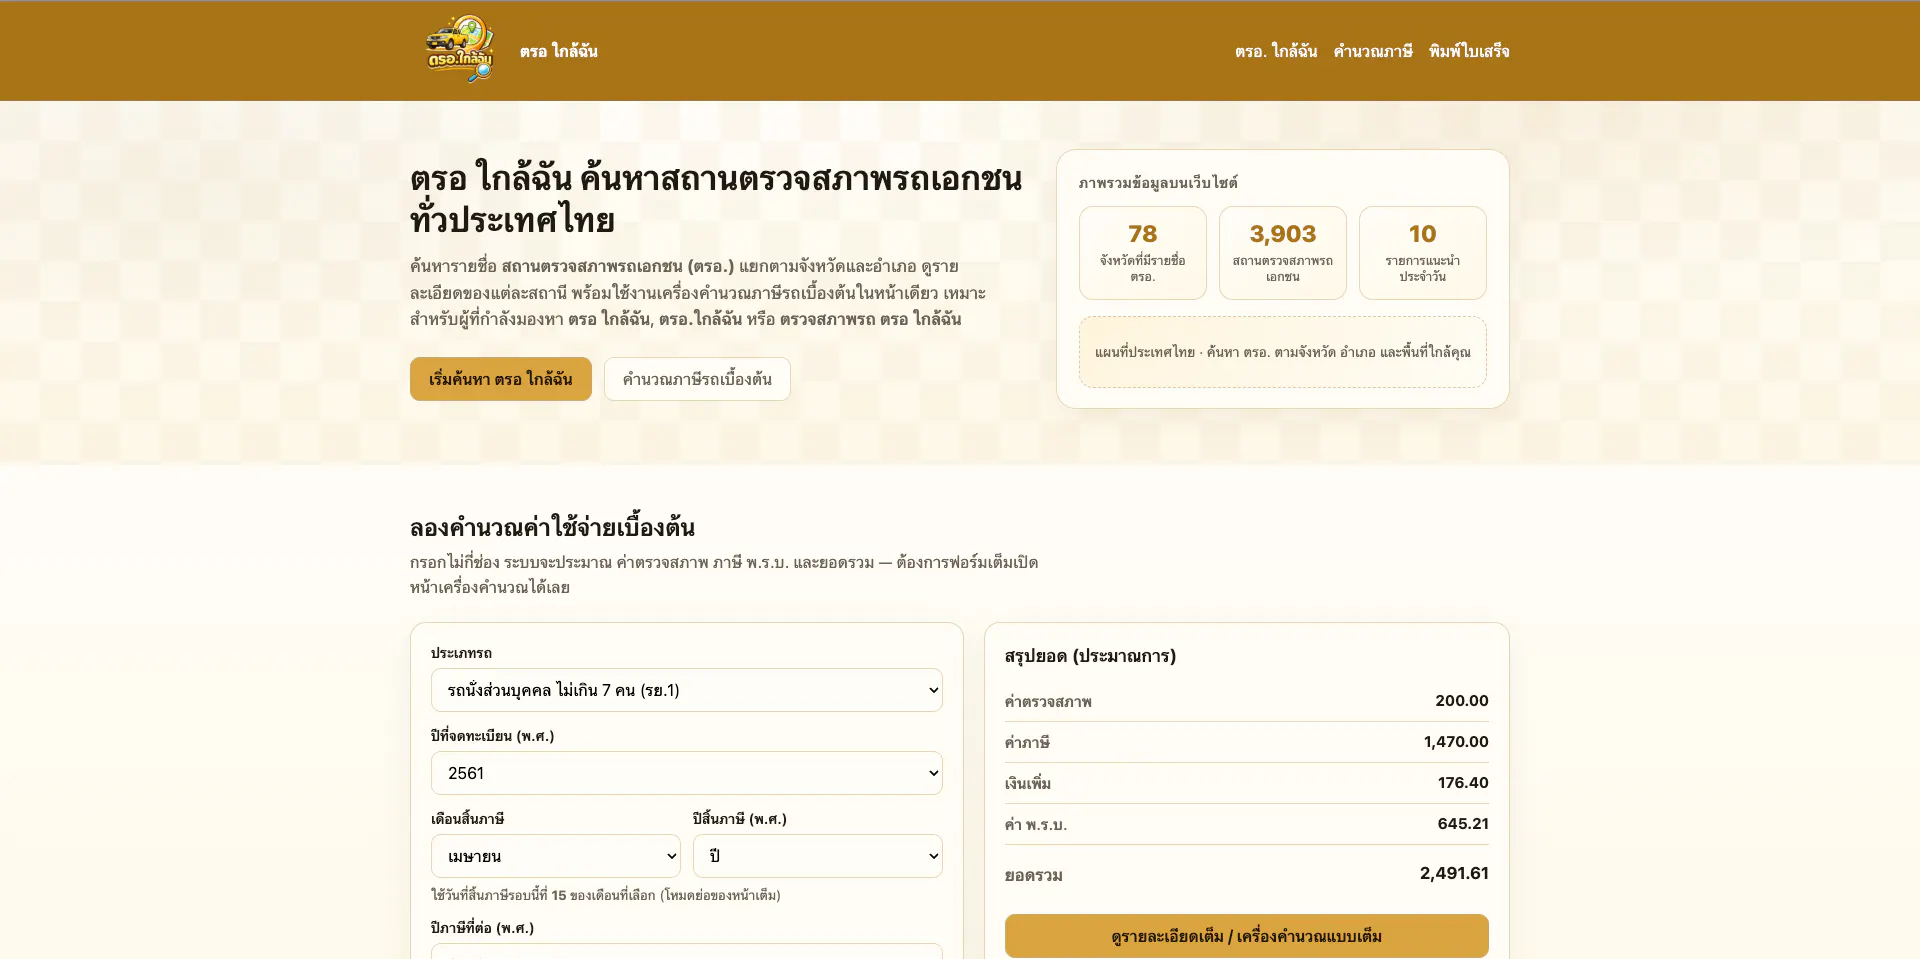This screenshot has width=1920, height=959.
Task: Click the ยอดรวม total value 2,491.61
Action: pyautogui.click(x=1454, y=873)
